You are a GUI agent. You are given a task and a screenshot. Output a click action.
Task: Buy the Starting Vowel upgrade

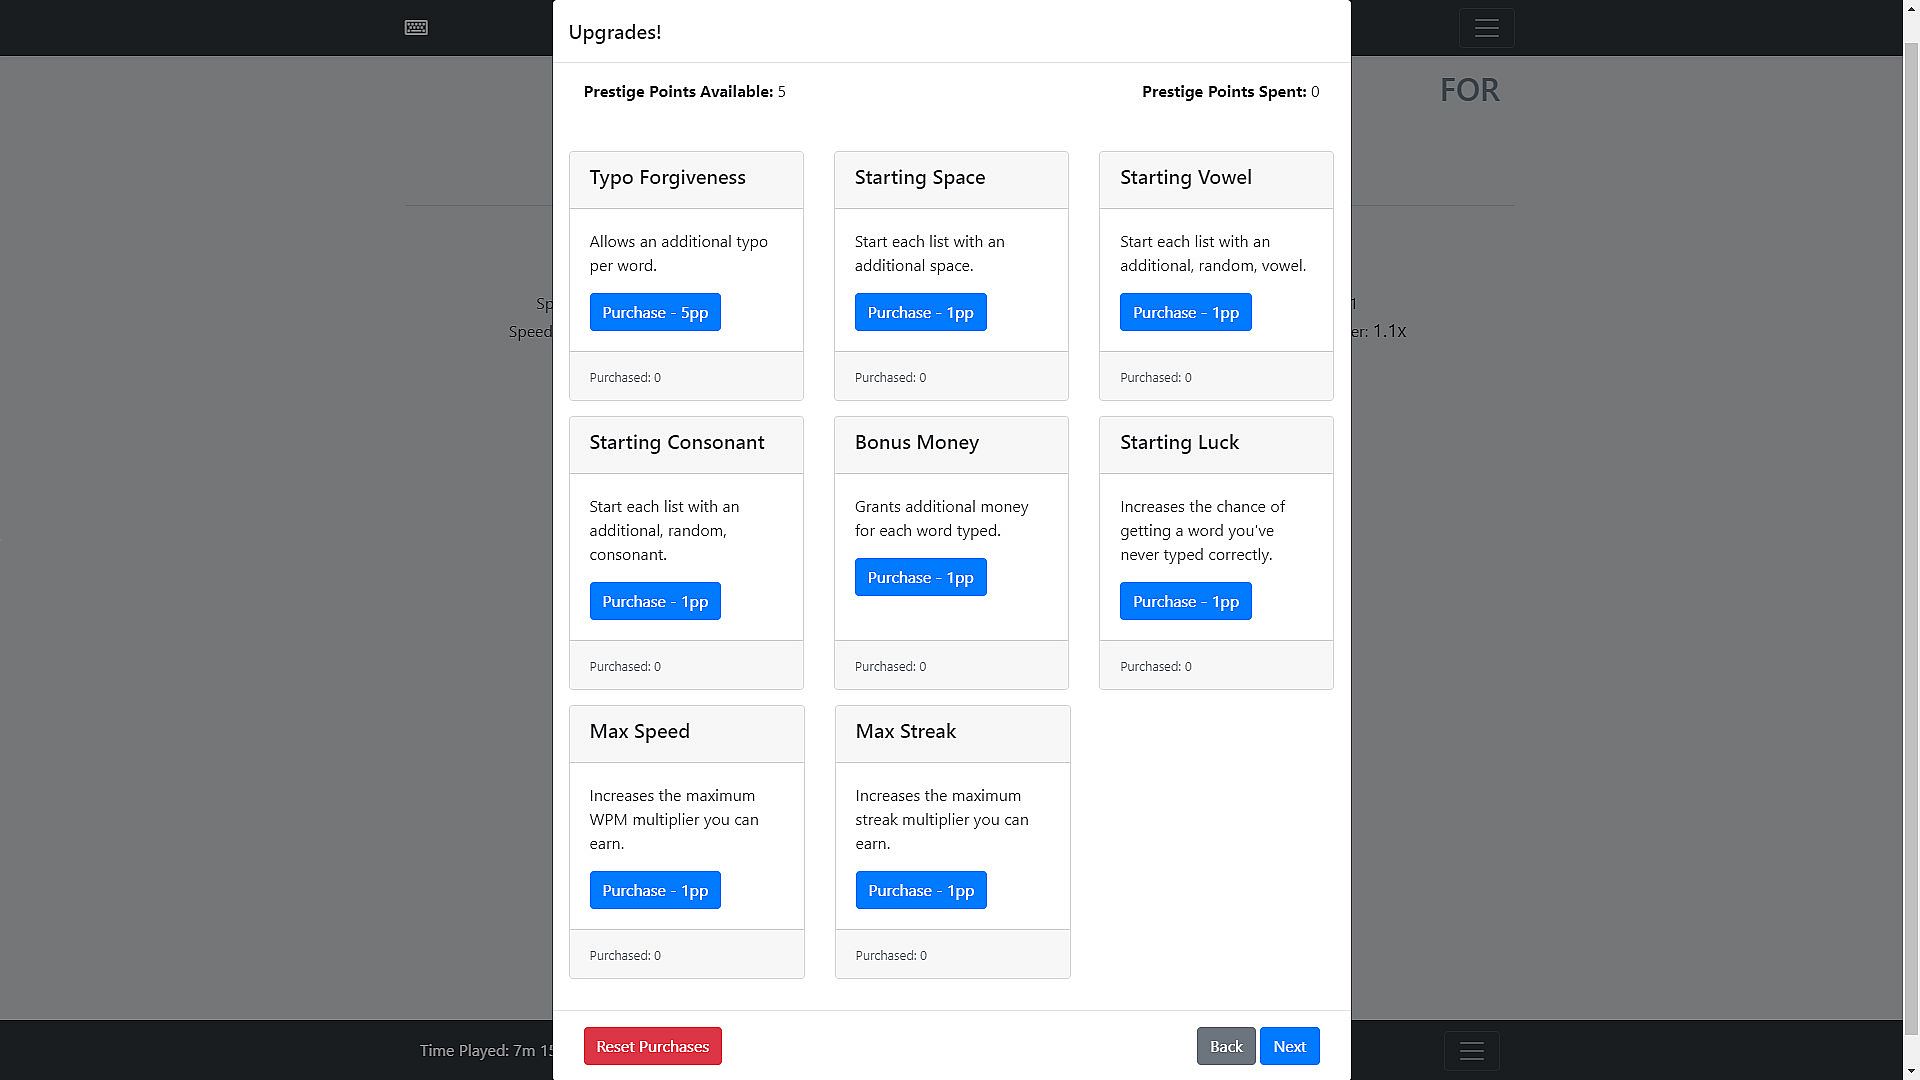pyautogui.click(x=1185, y=313)
